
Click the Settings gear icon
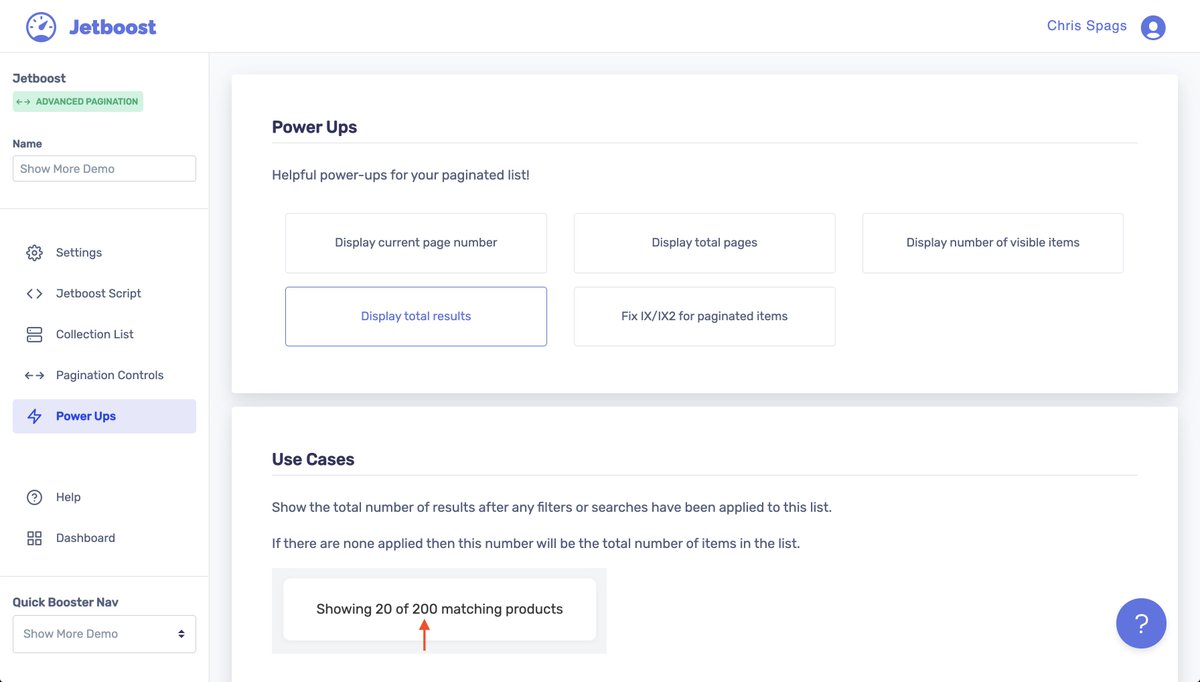tap(34, 253)
